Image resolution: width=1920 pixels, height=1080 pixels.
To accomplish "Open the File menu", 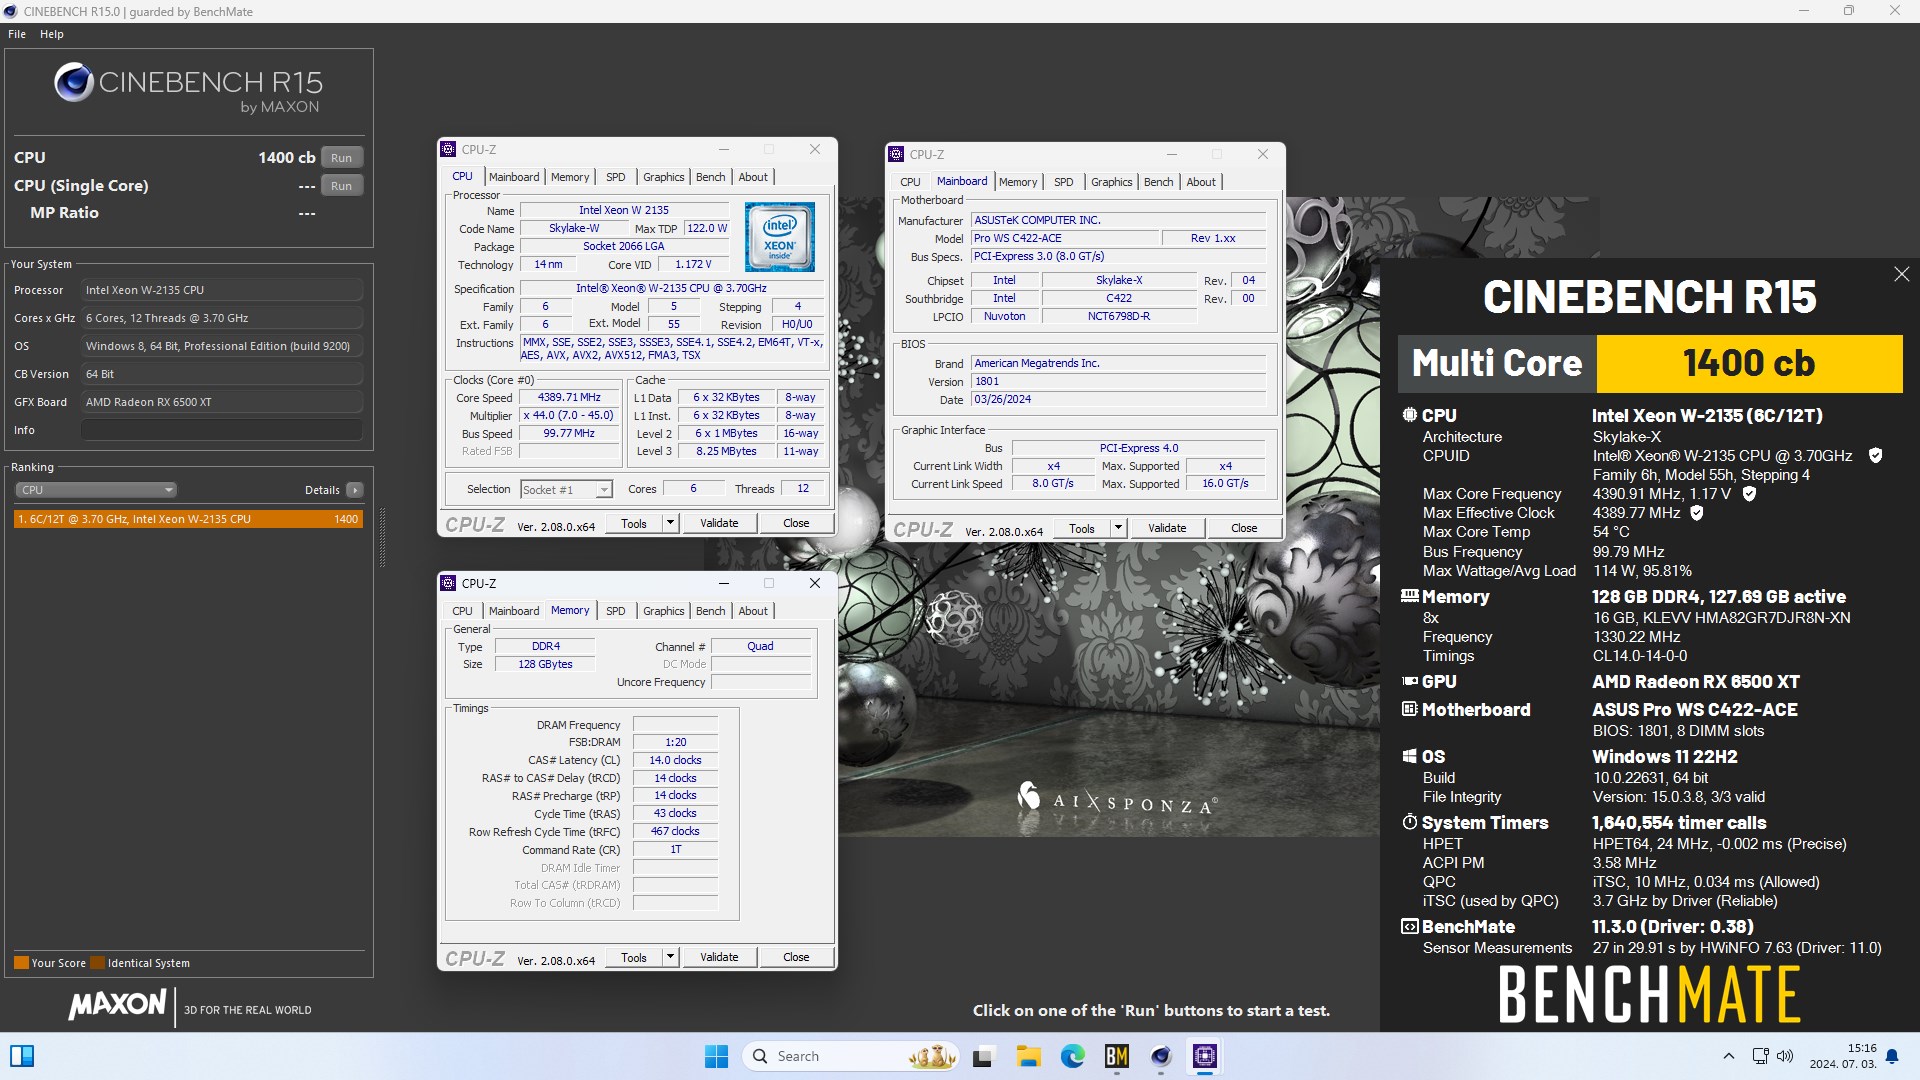I will (17, 34).
